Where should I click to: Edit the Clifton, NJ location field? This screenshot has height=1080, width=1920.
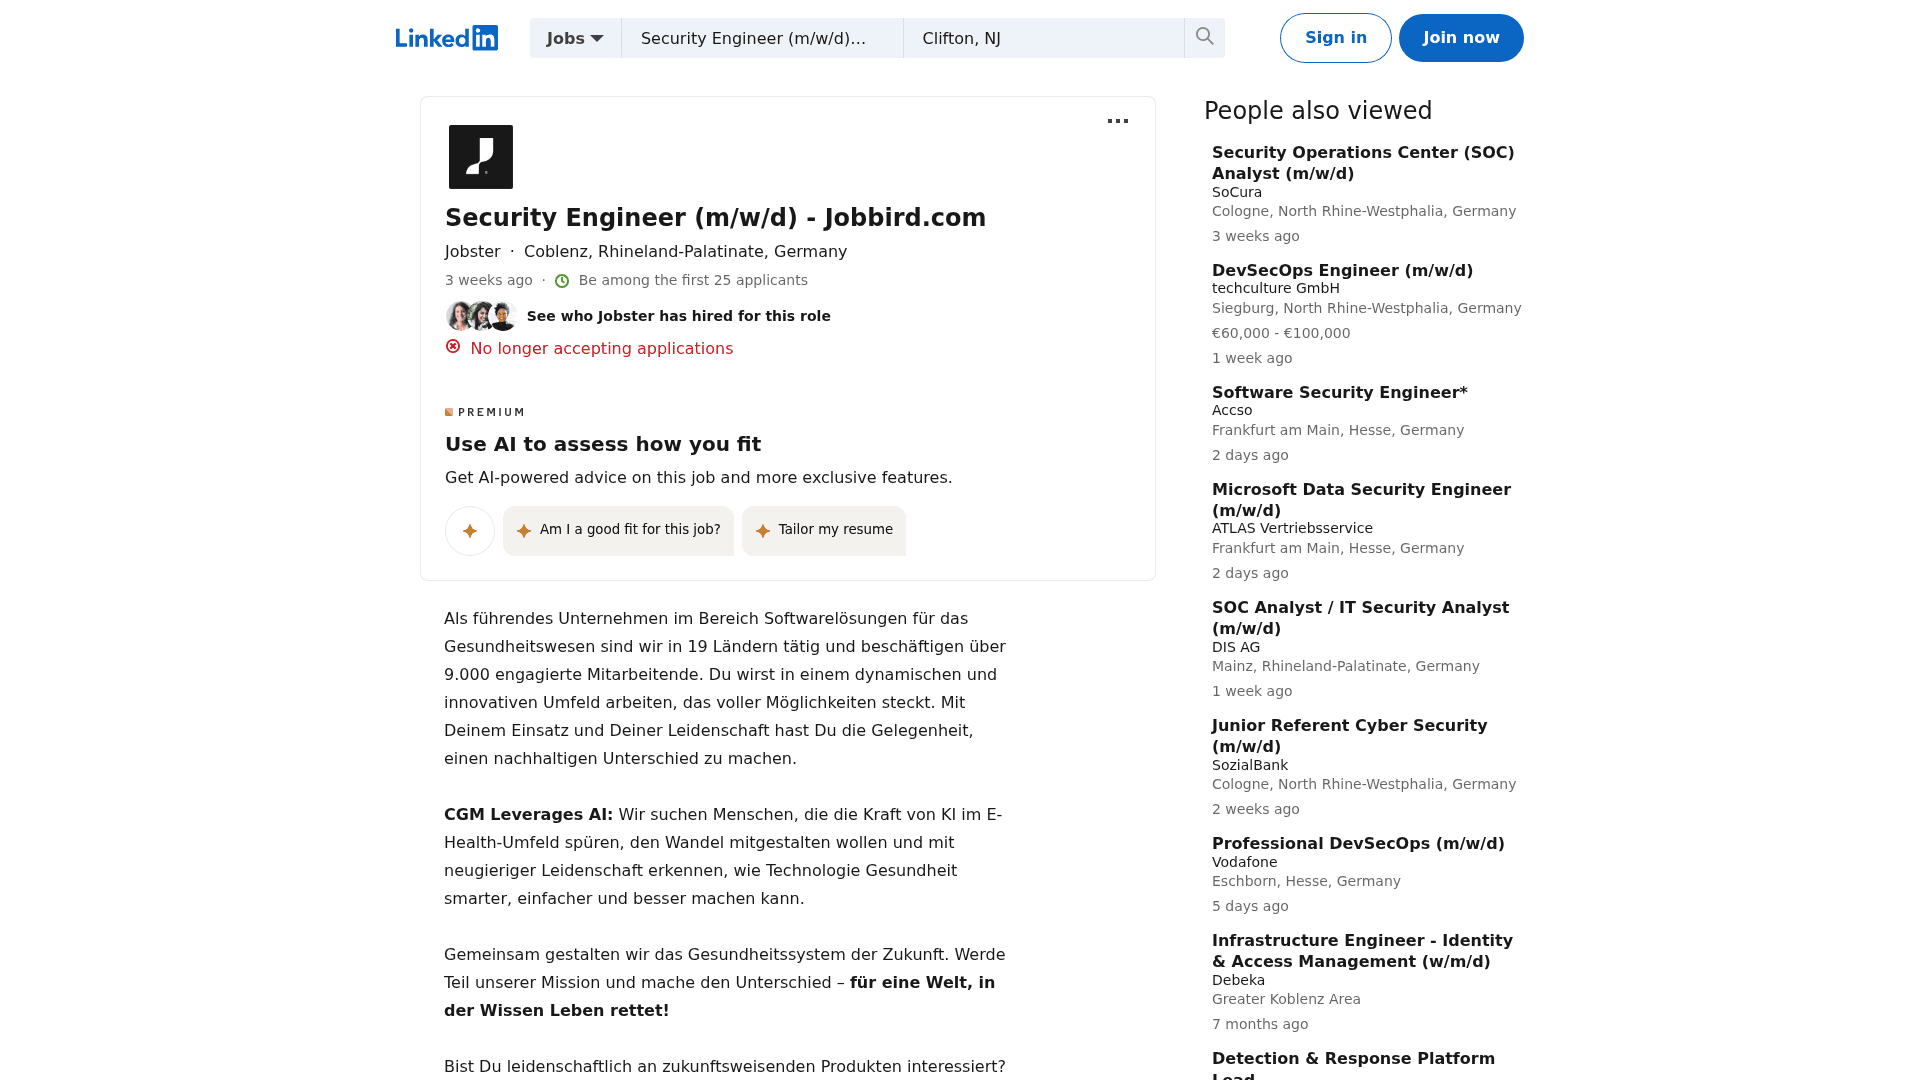pyautogui.click(x=1043, y=38)
